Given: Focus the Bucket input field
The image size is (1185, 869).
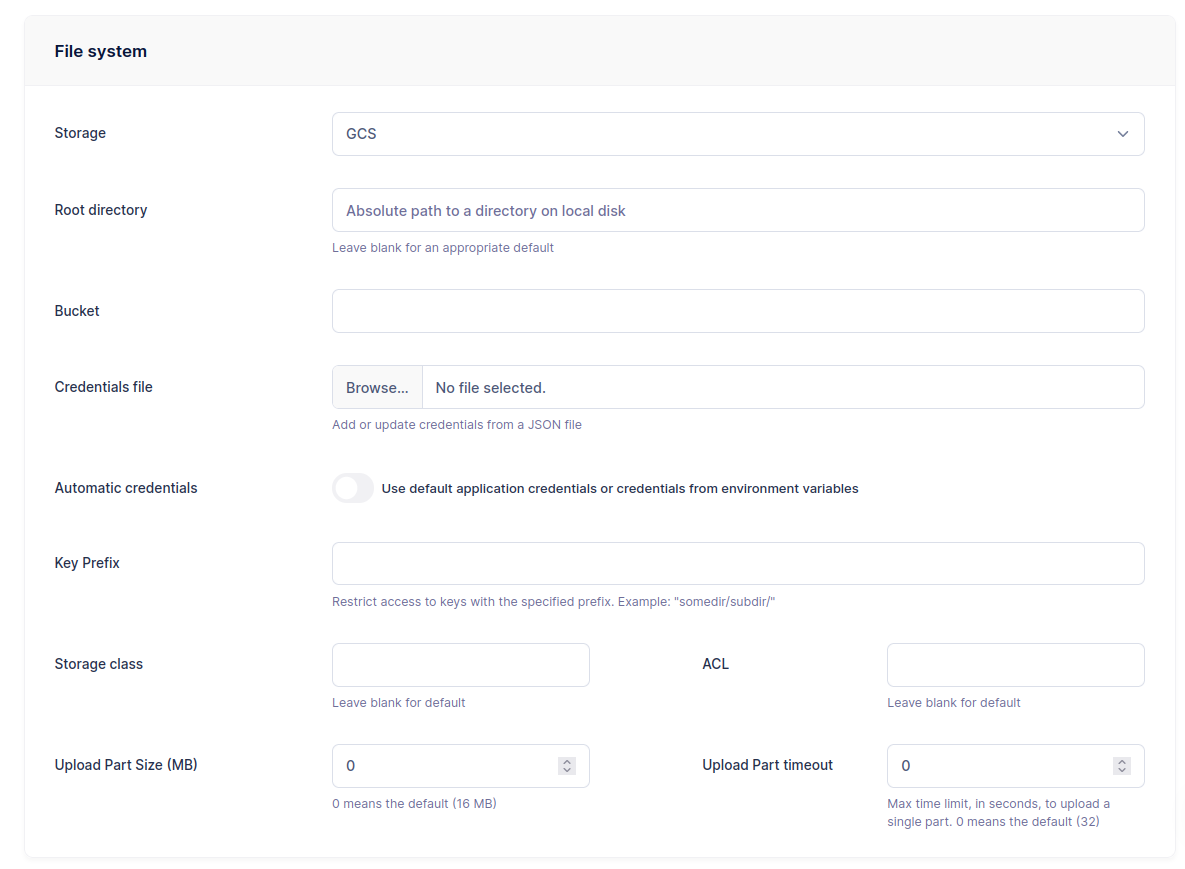Looking at the screenshot, I should click(x=737, y=311).
